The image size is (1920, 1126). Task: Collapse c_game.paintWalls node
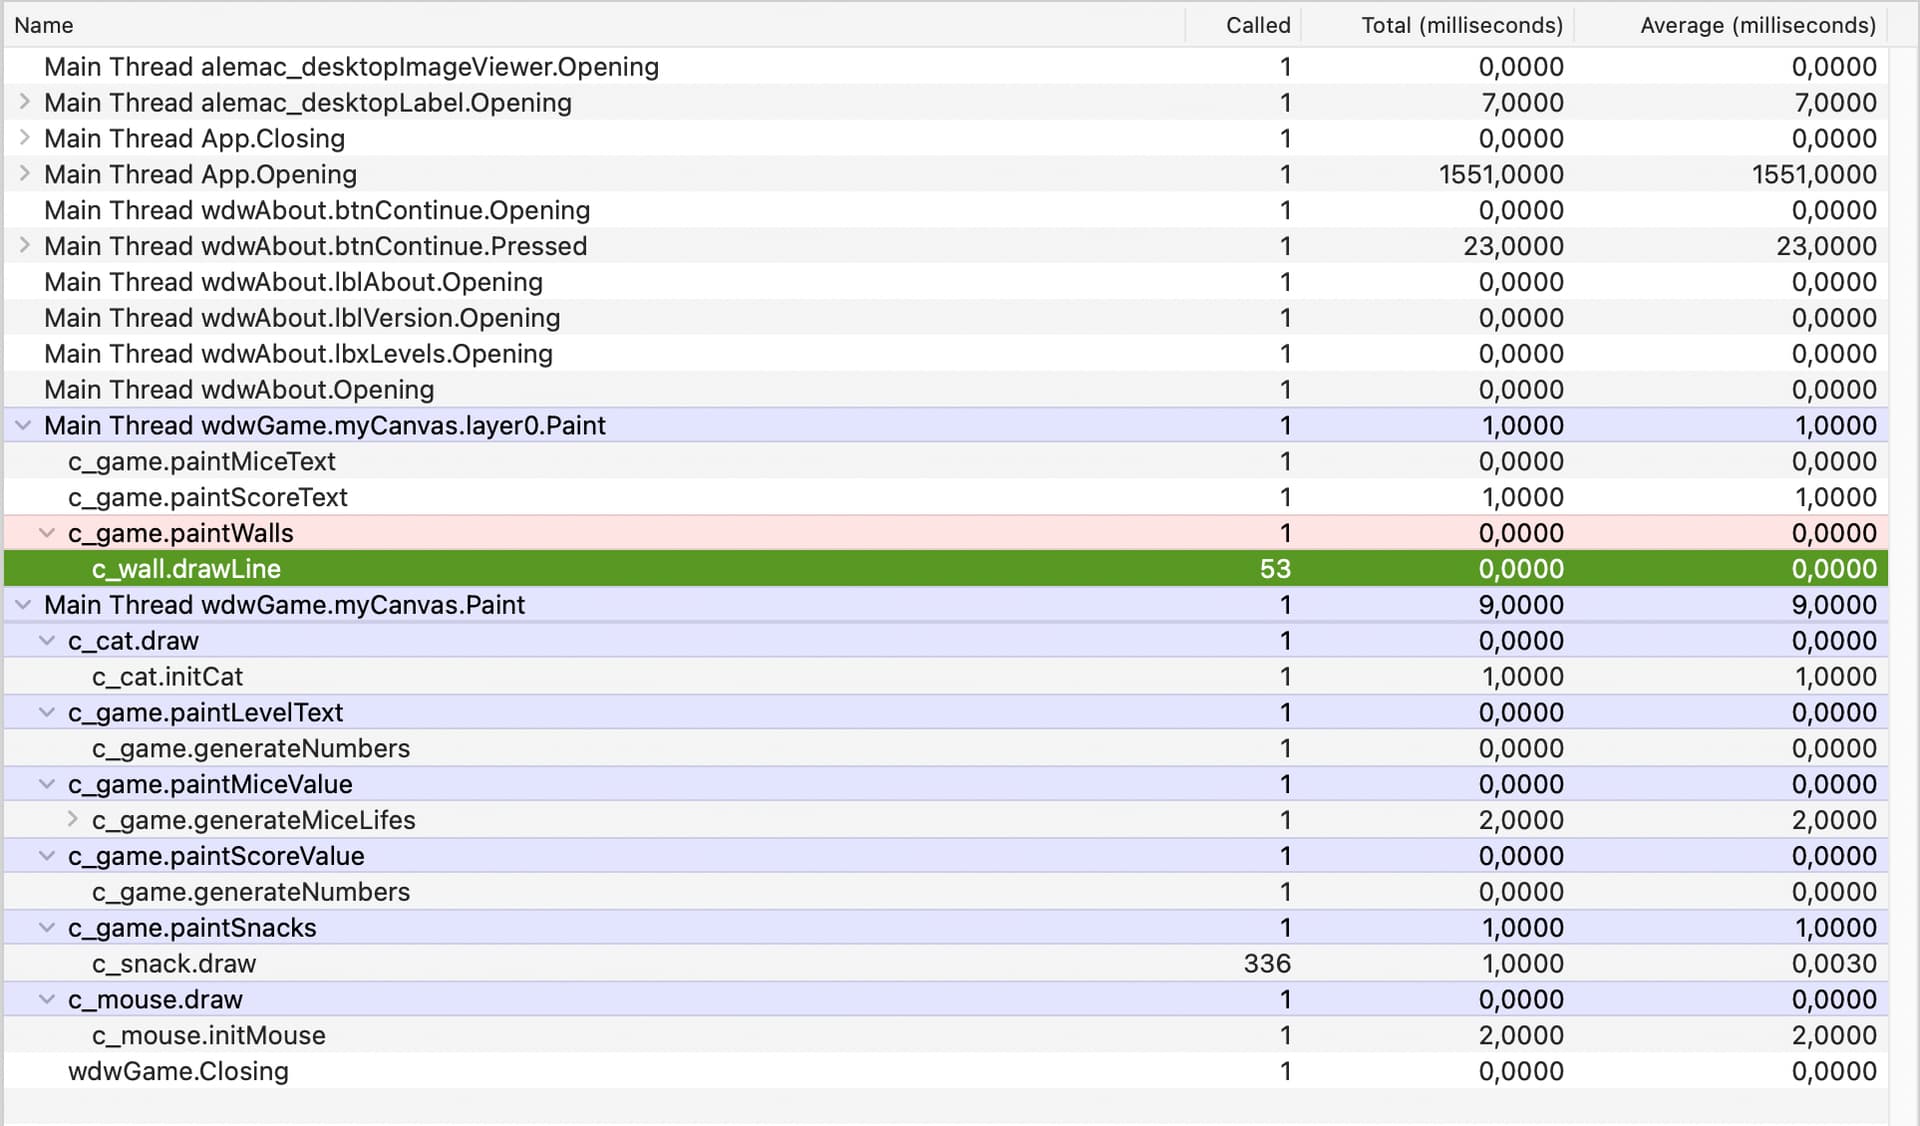47,533
